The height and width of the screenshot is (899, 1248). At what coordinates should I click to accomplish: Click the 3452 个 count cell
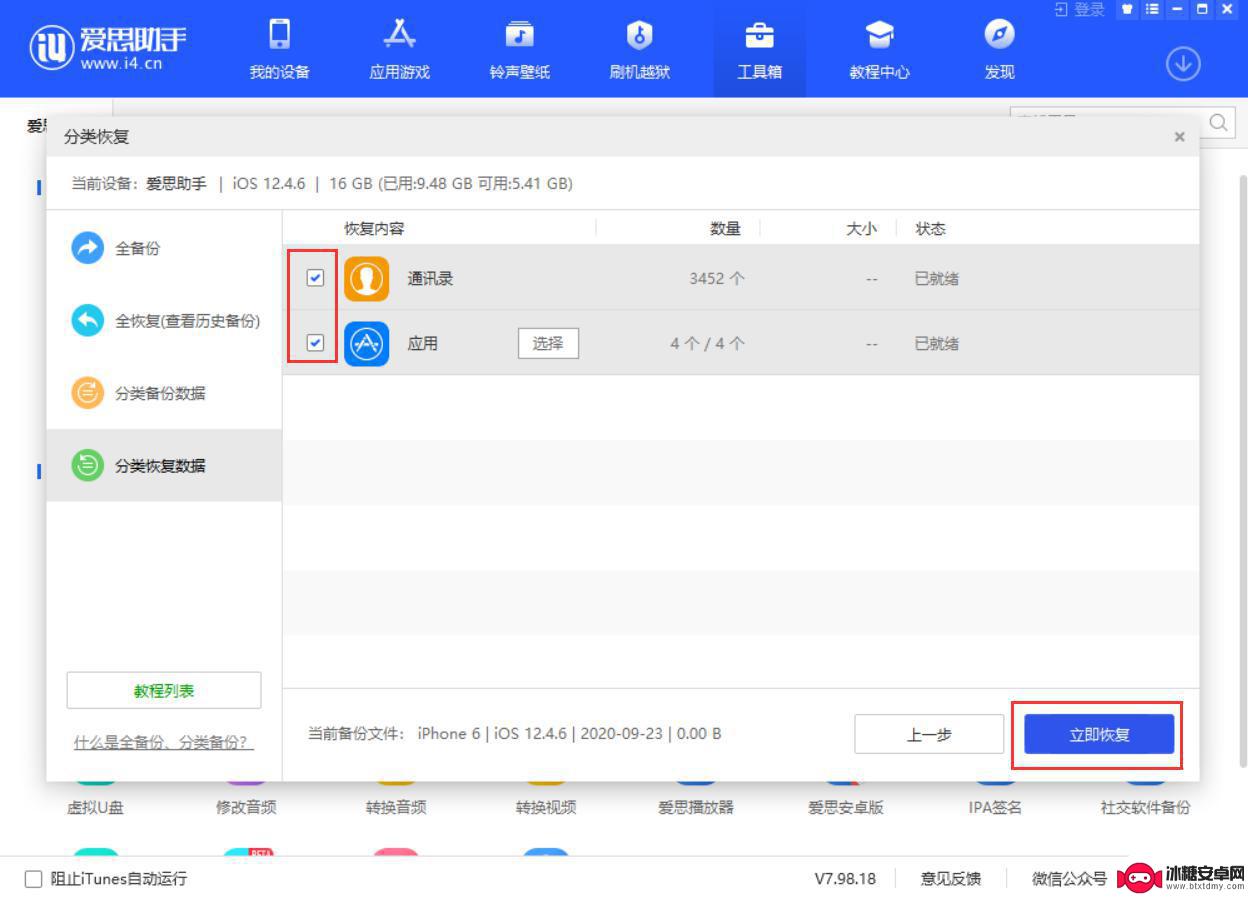coord(717,278)
